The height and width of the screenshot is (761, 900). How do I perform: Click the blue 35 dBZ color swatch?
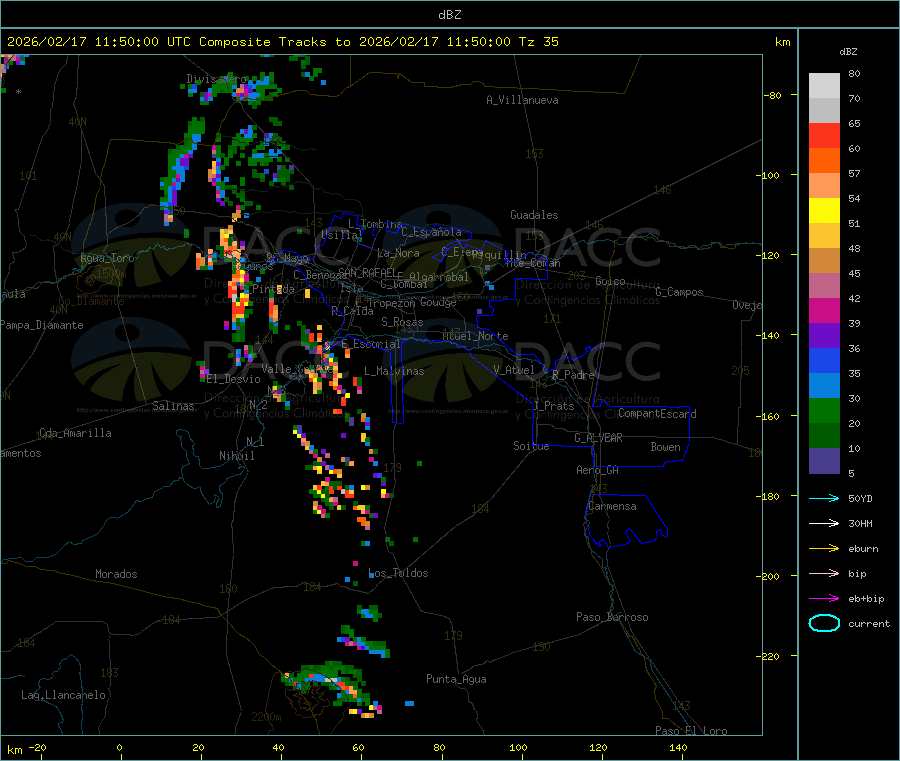(824, 360)
